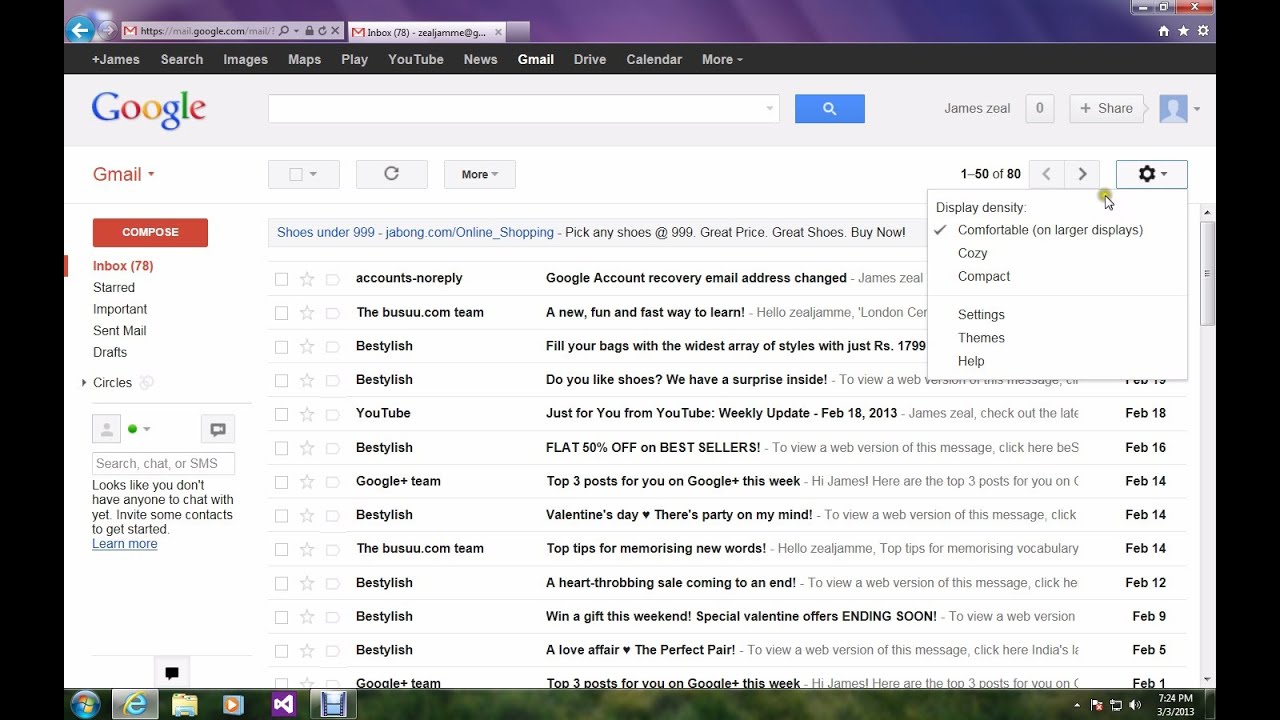The width and height of the screenshot is (1280, 720).
Task: Expand the More menu in Google bar
Action: coord(722,59)
